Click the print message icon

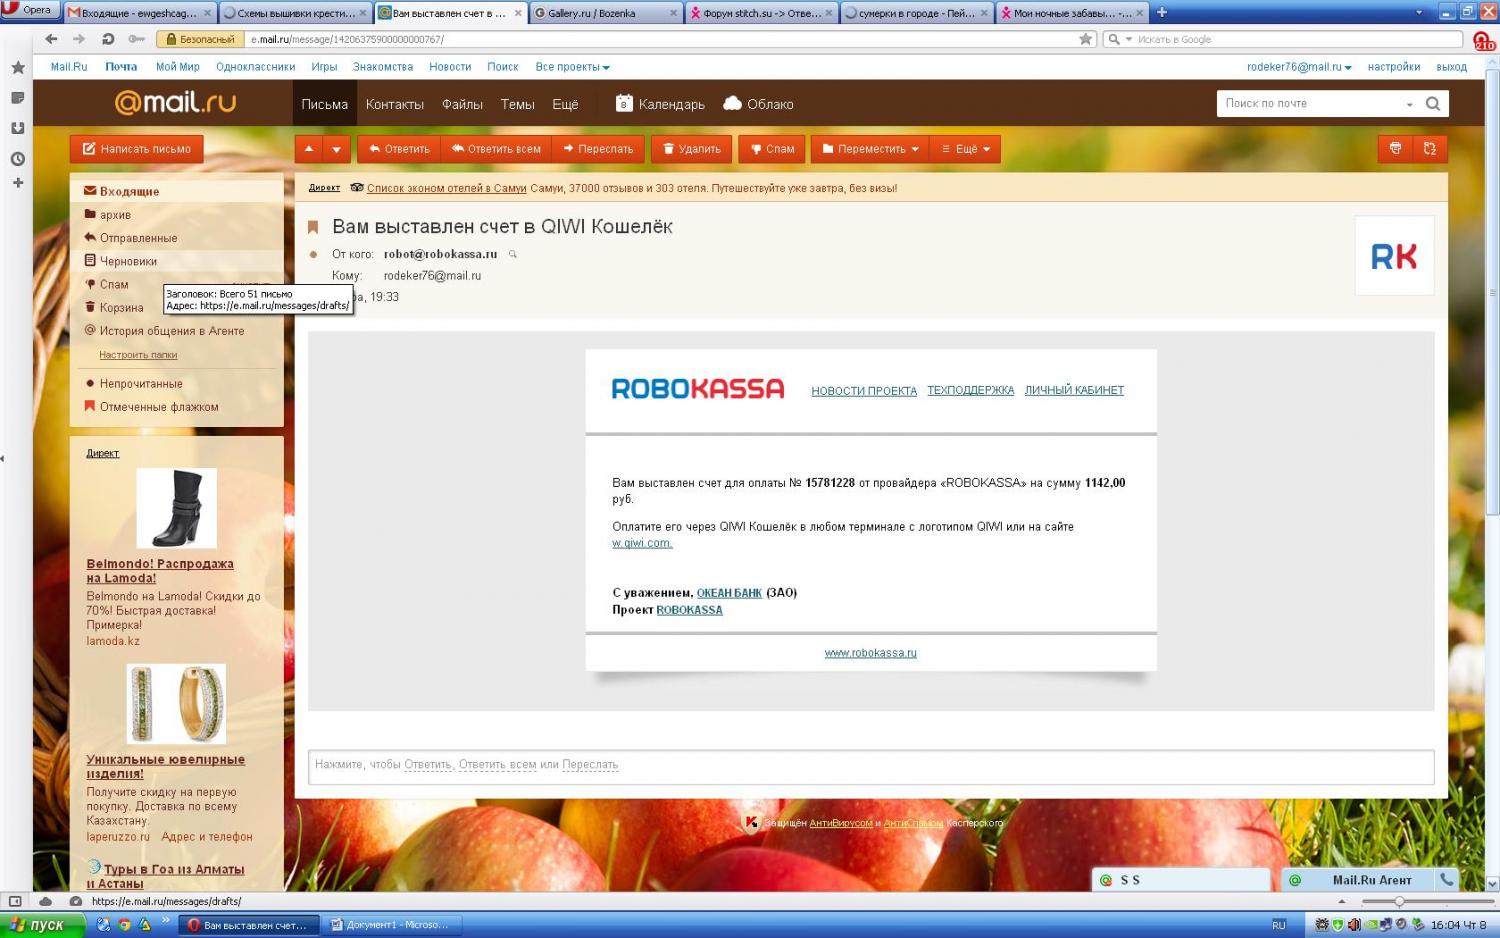1395,149
